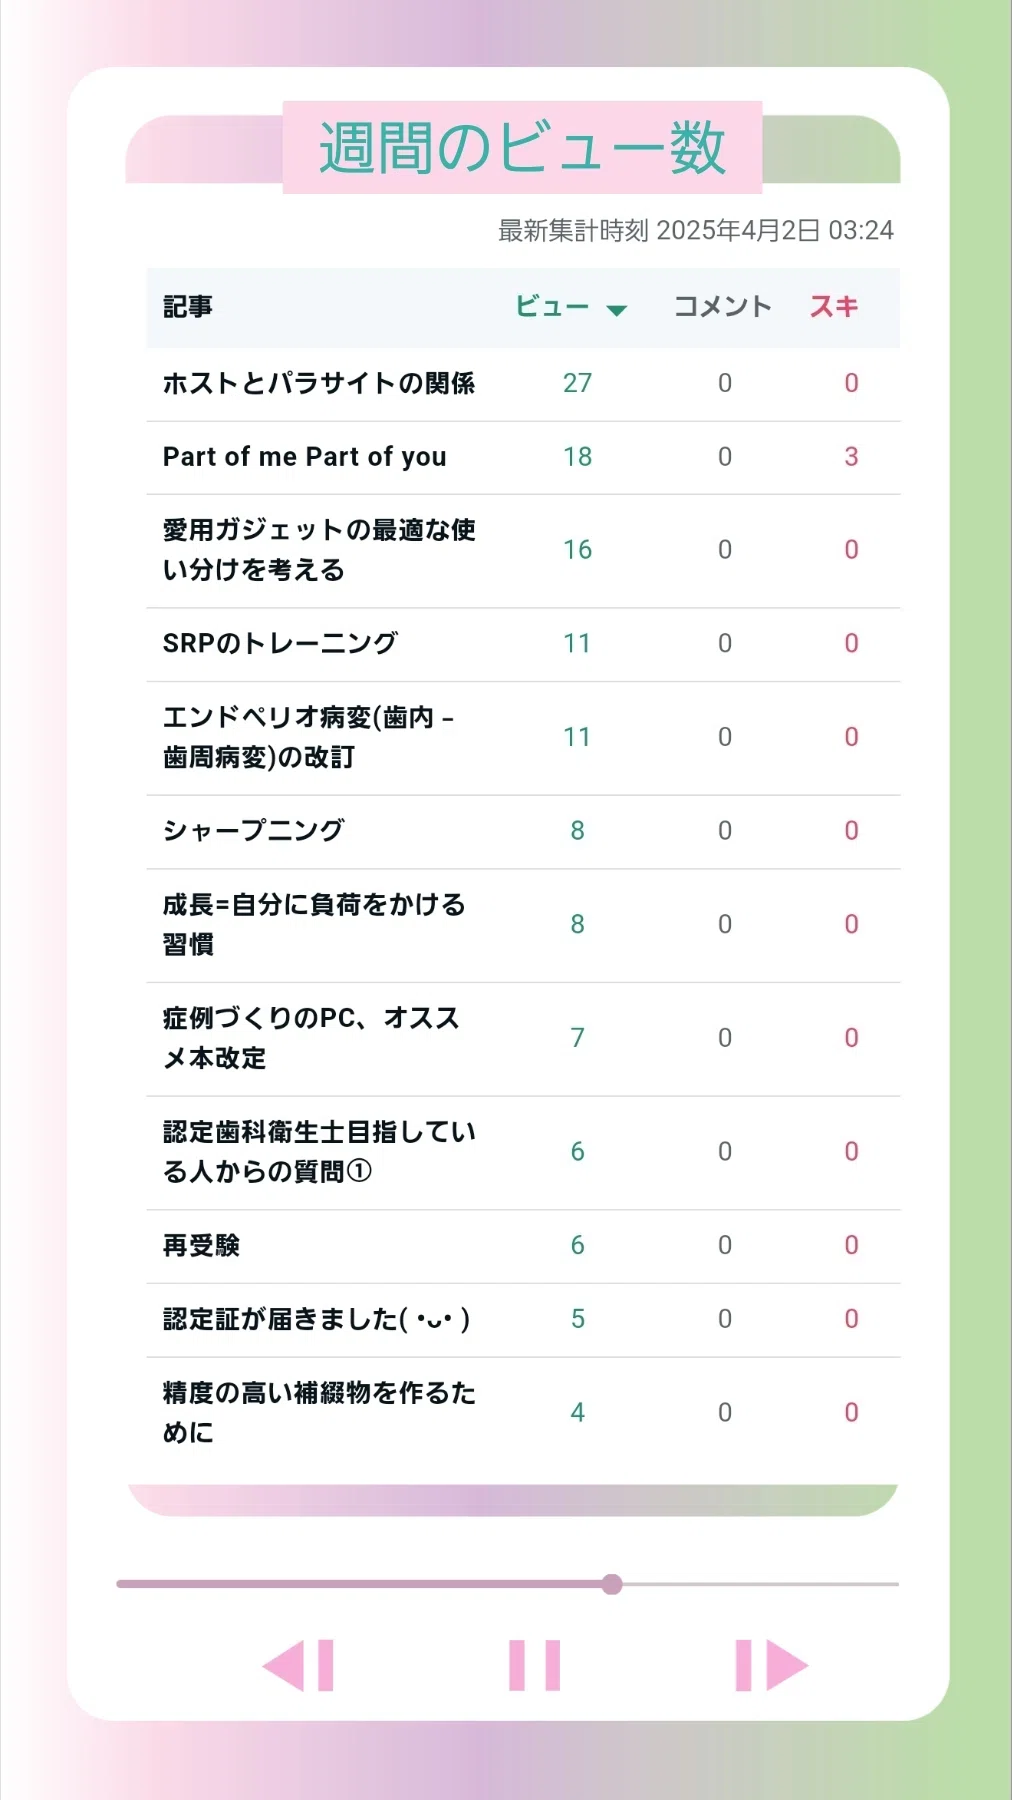Click the next track skip-forward icon
This screenshot has width=1012, height=1800.
(771, 1665)
